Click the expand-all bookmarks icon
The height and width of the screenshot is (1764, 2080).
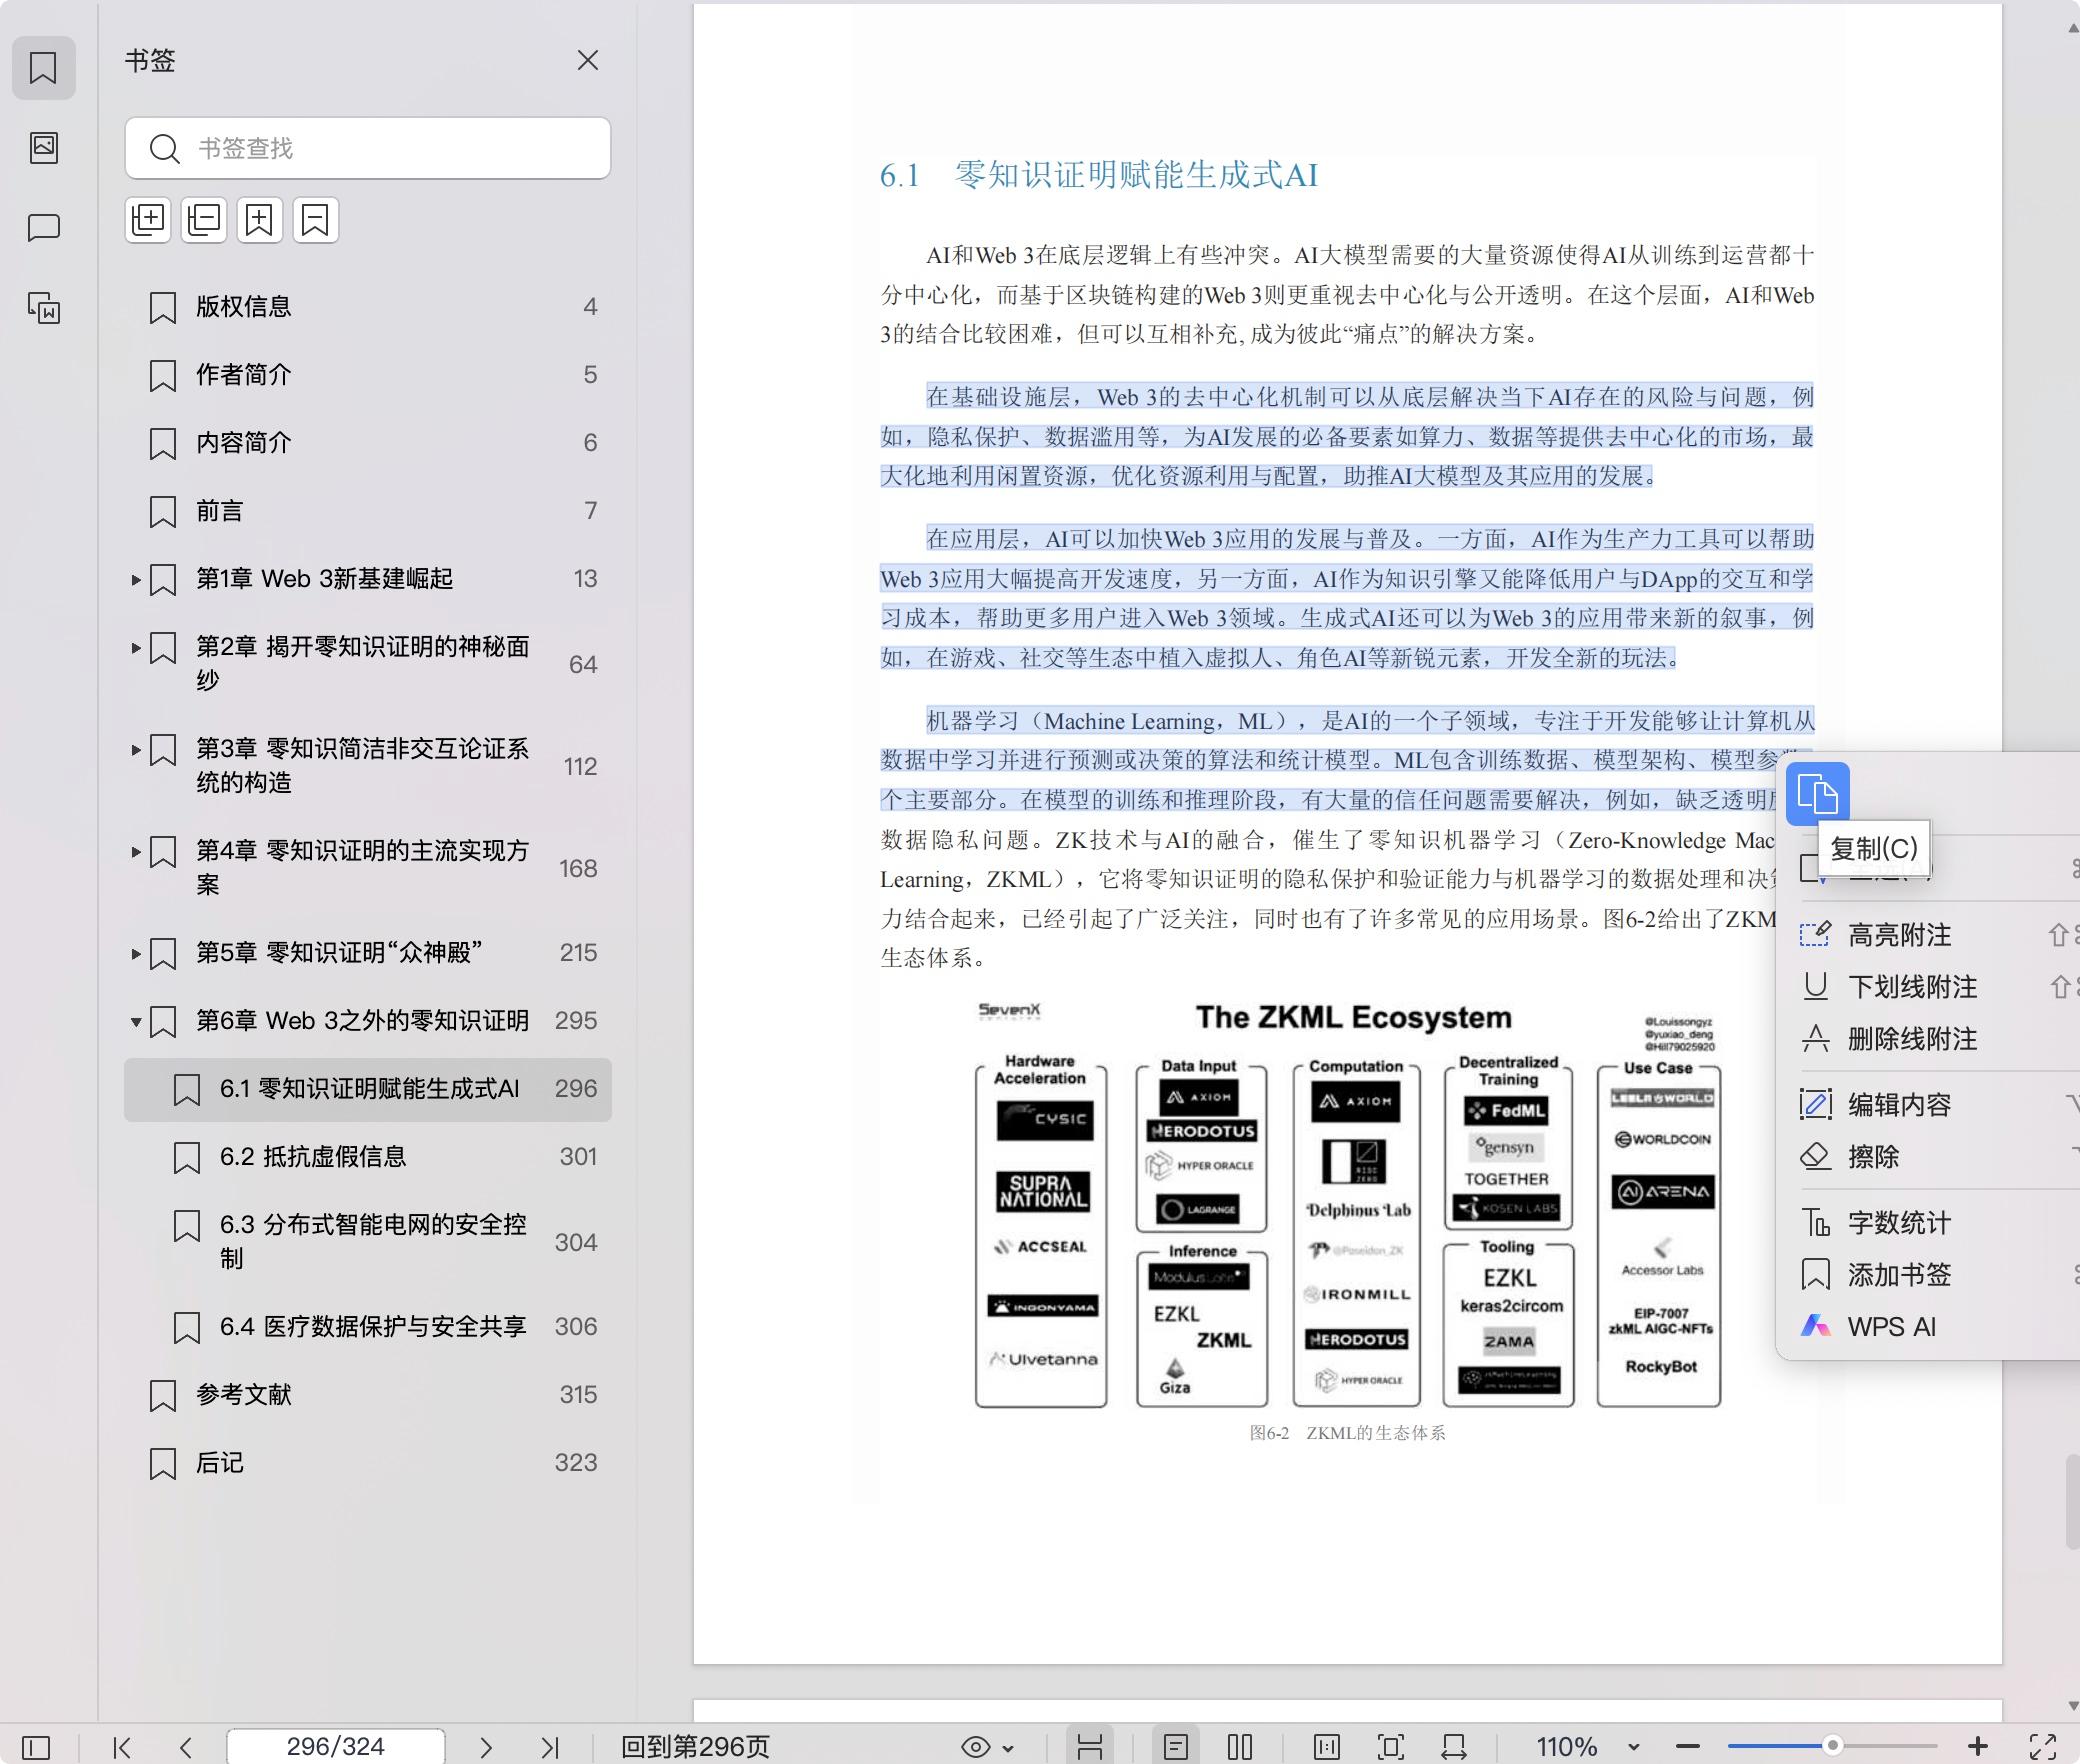tap(148, 219)
